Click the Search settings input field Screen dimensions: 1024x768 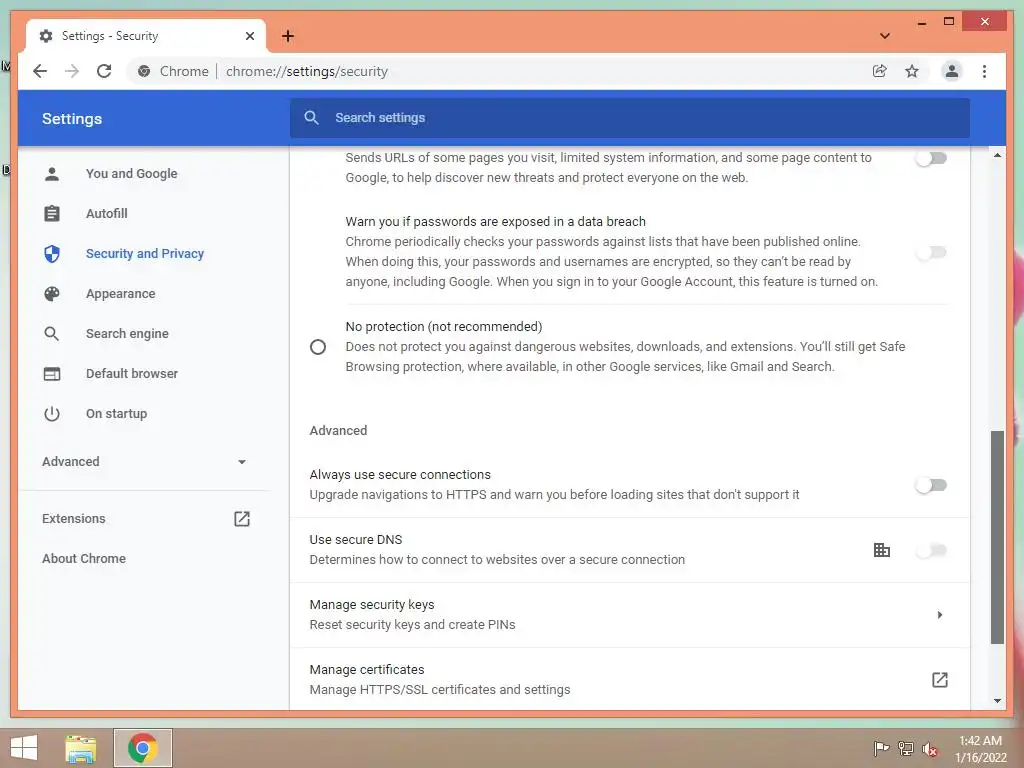pos(630,118)
